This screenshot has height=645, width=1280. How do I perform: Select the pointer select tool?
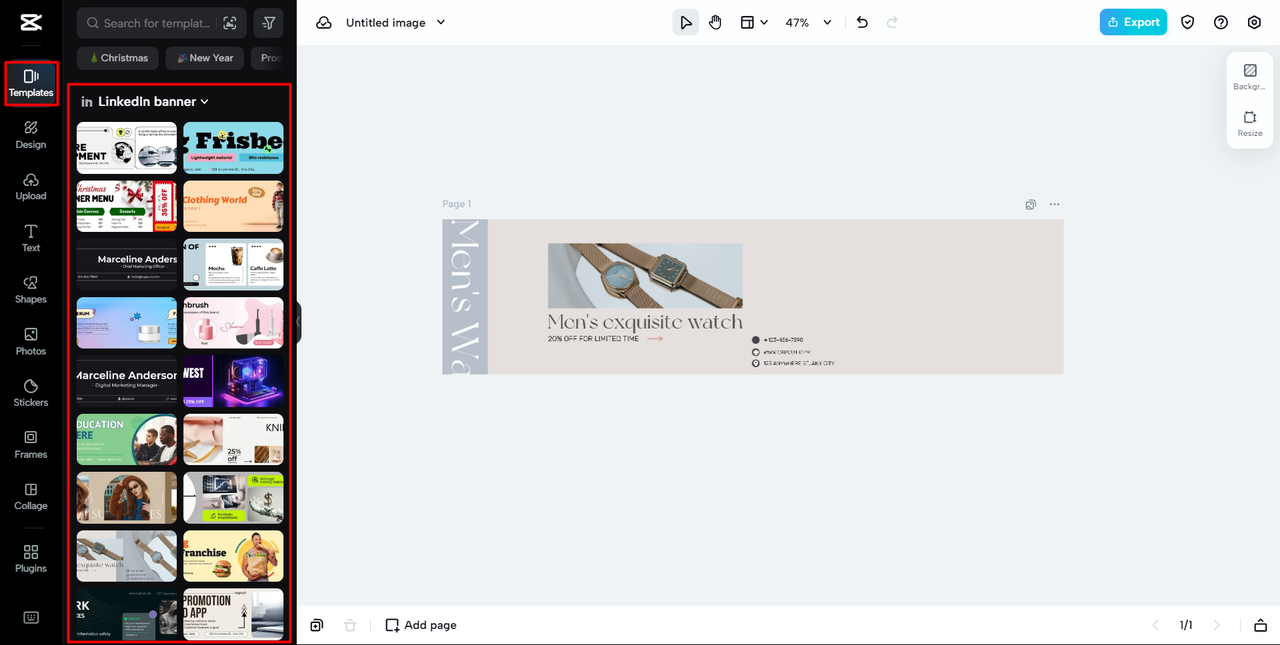tap(686, 22)
